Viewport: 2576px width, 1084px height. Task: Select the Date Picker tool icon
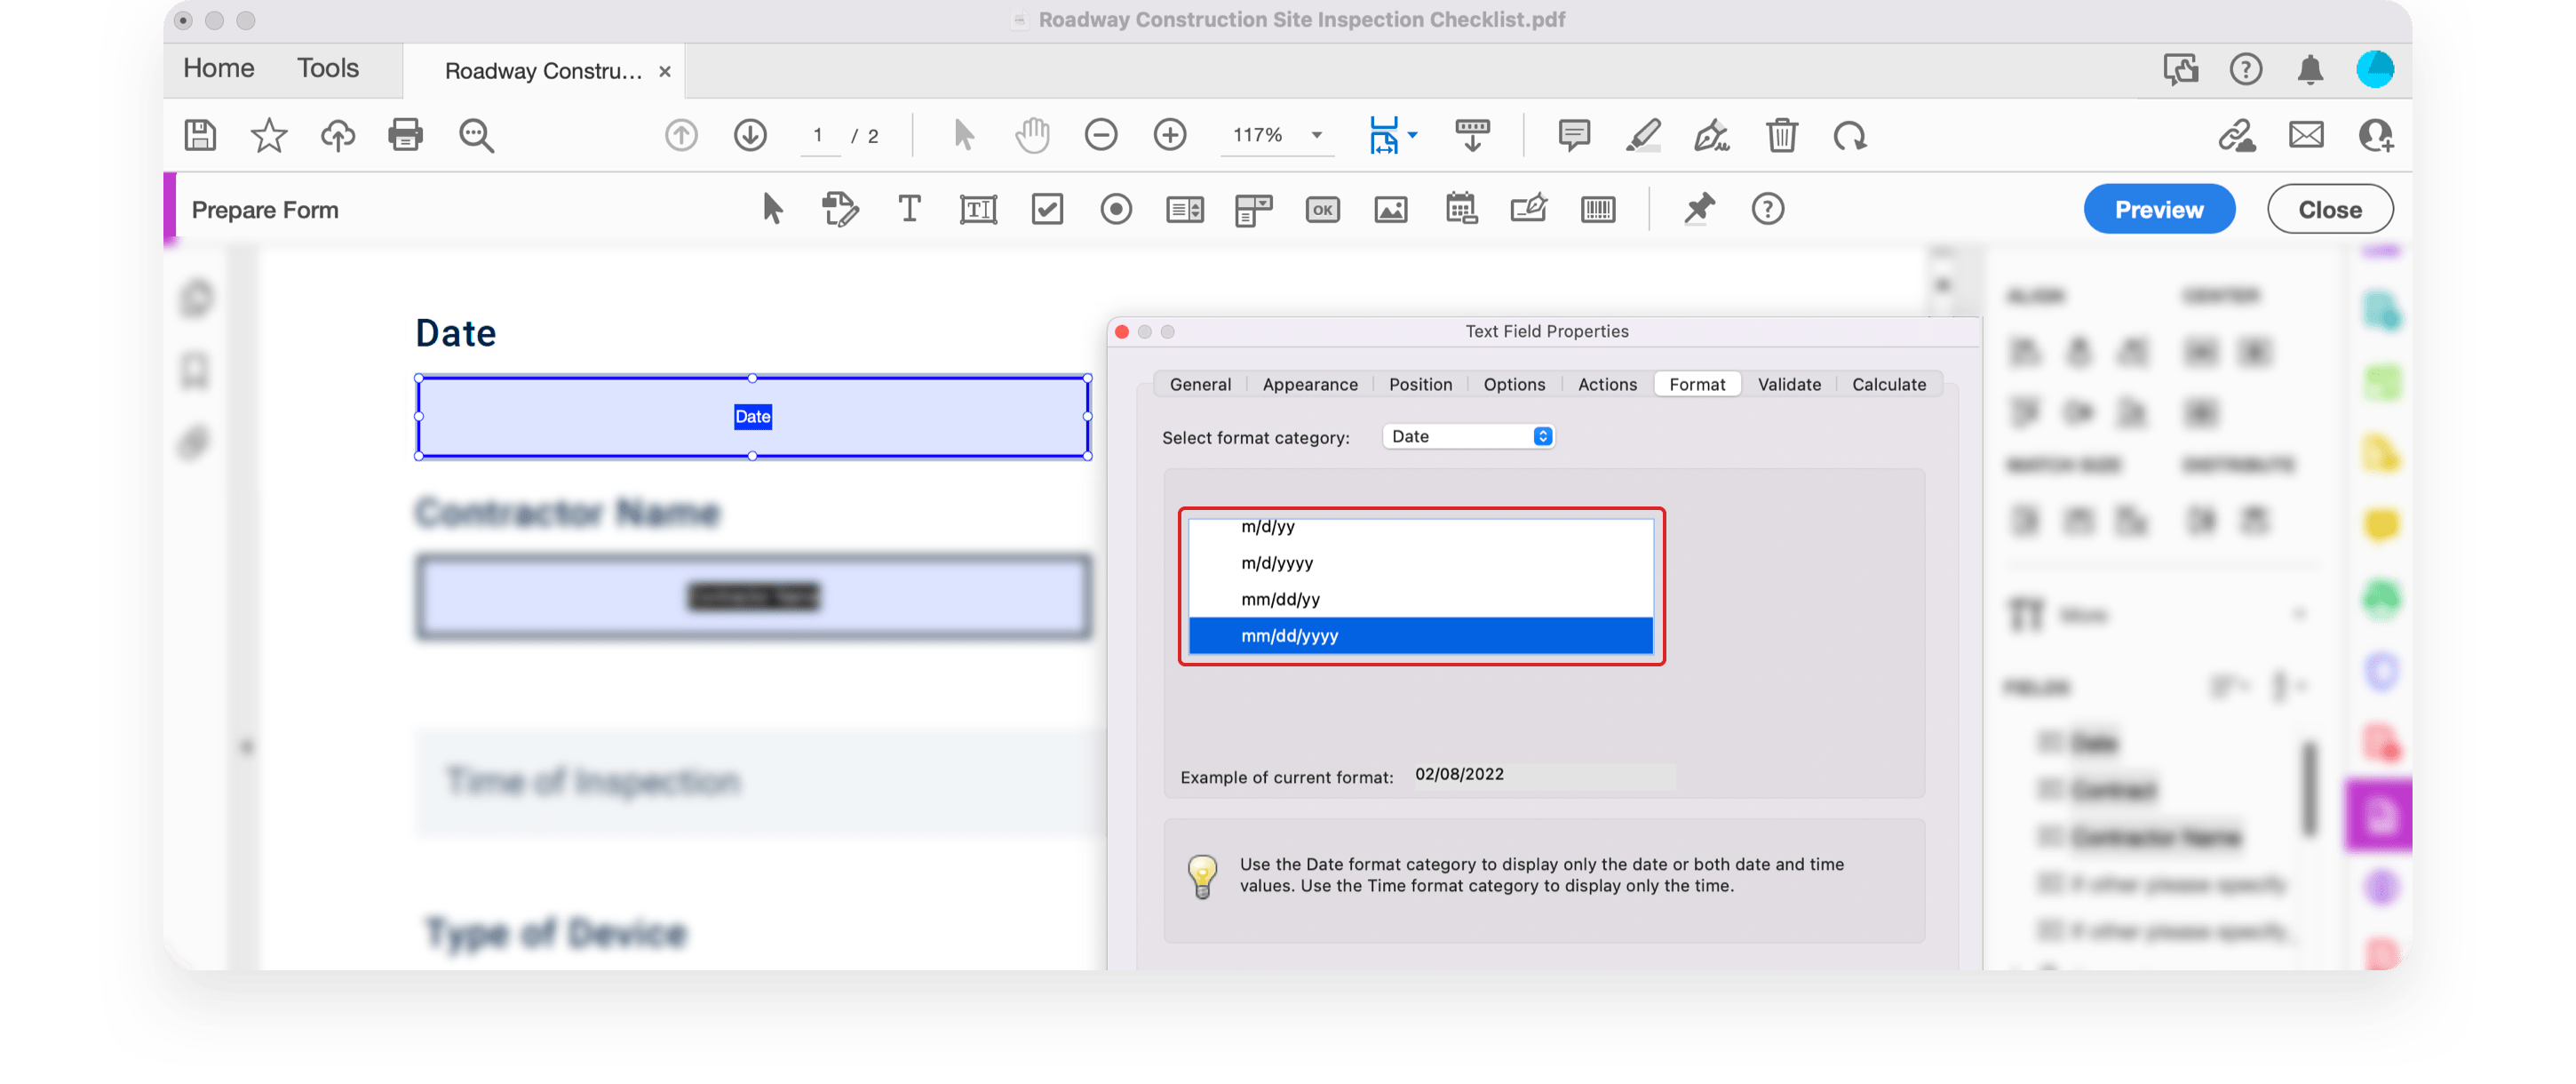1460,209
